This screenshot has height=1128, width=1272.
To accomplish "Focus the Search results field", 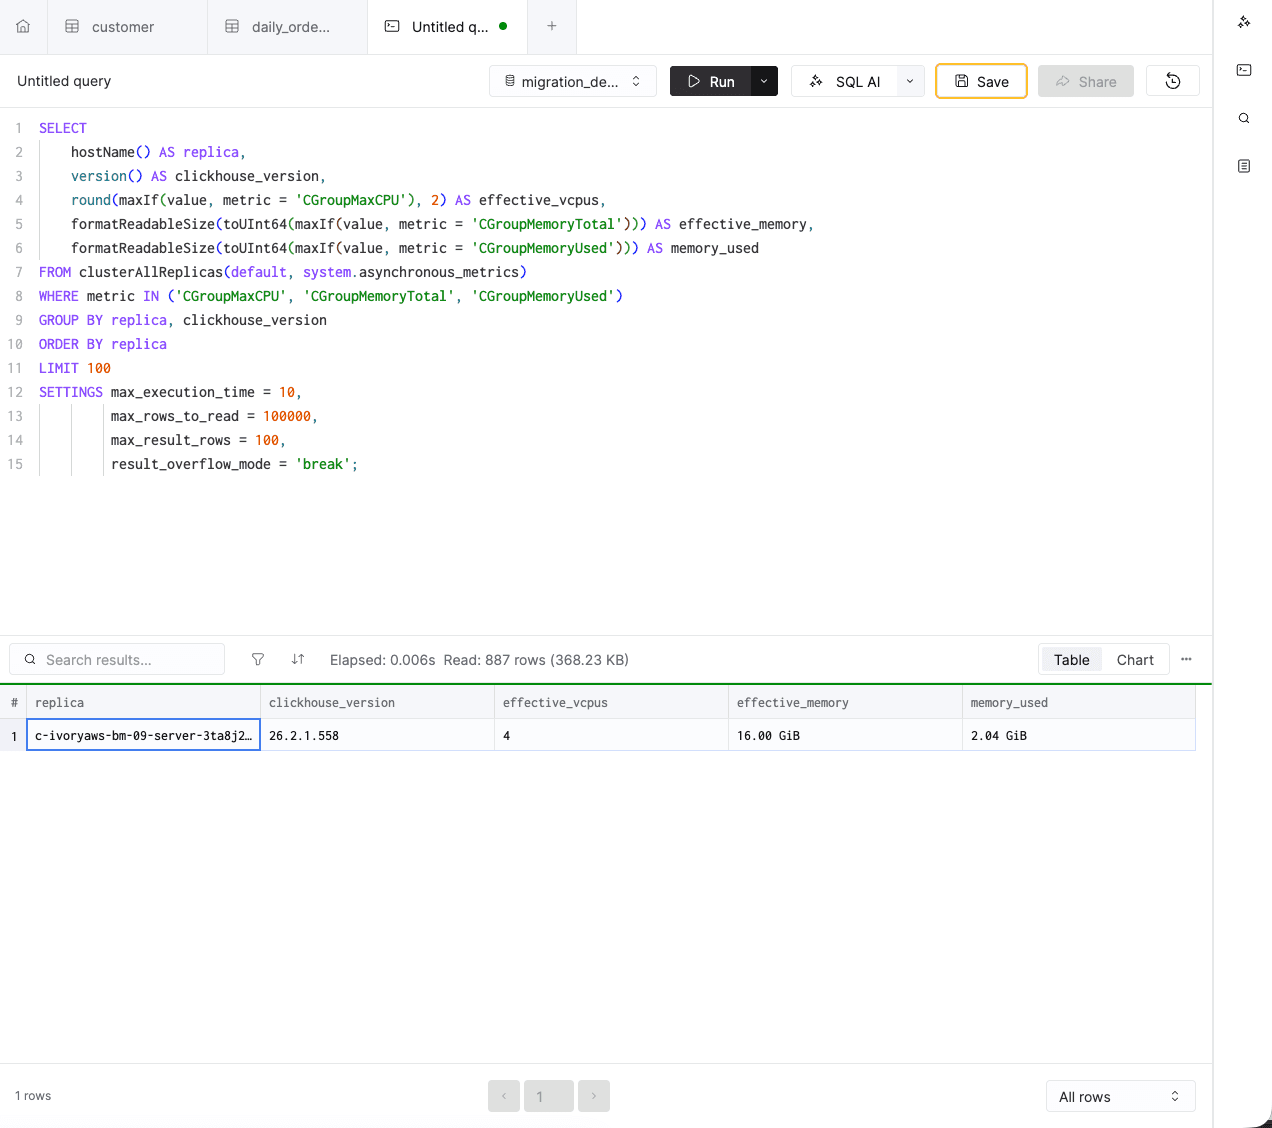I will pos(117,659).
